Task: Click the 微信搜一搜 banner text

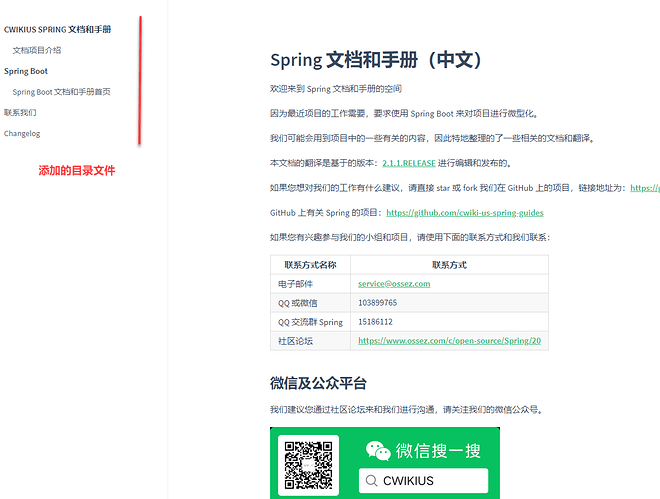Action: click(438, 451)
